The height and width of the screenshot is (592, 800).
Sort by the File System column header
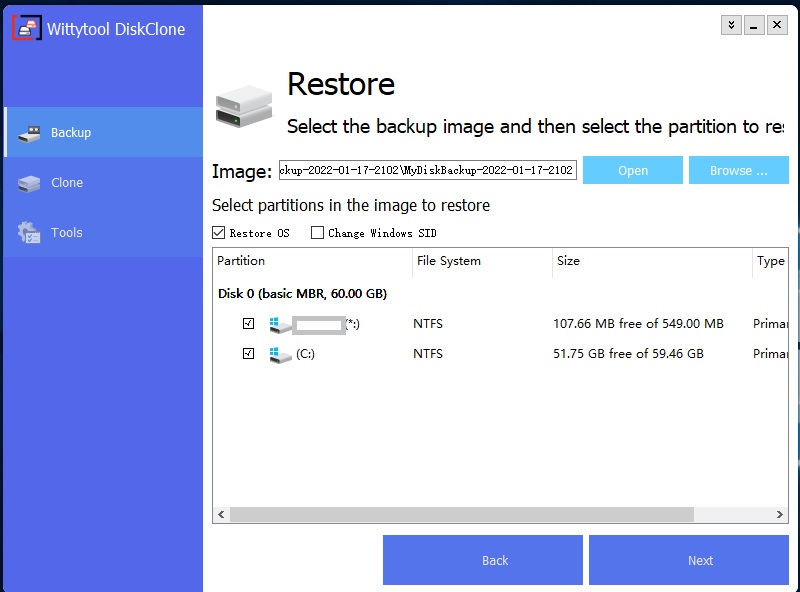point(482,261)
